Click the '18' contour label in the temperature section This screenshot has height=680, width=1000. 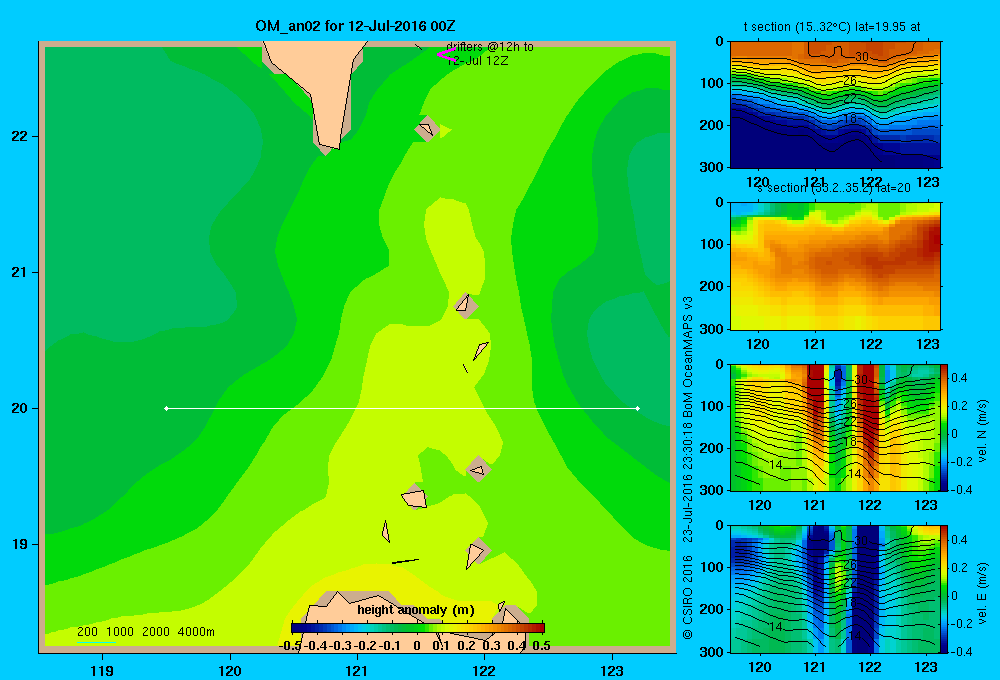click(x=849, y=119)
